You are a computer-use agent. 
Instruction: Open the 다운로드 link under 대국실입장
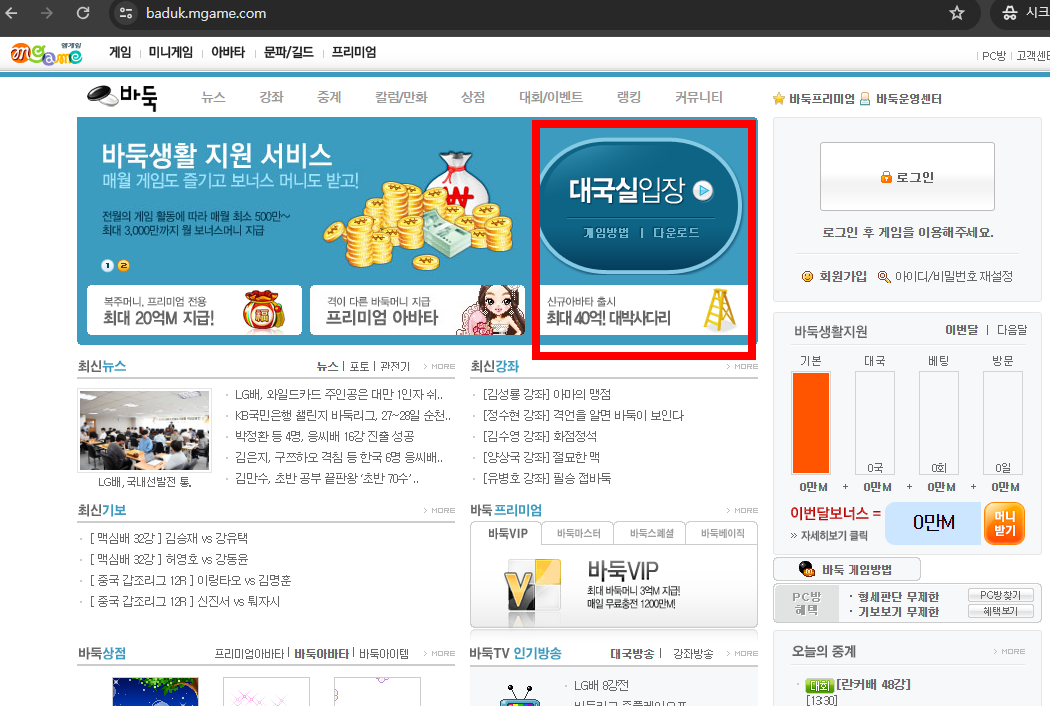[677, 232]
